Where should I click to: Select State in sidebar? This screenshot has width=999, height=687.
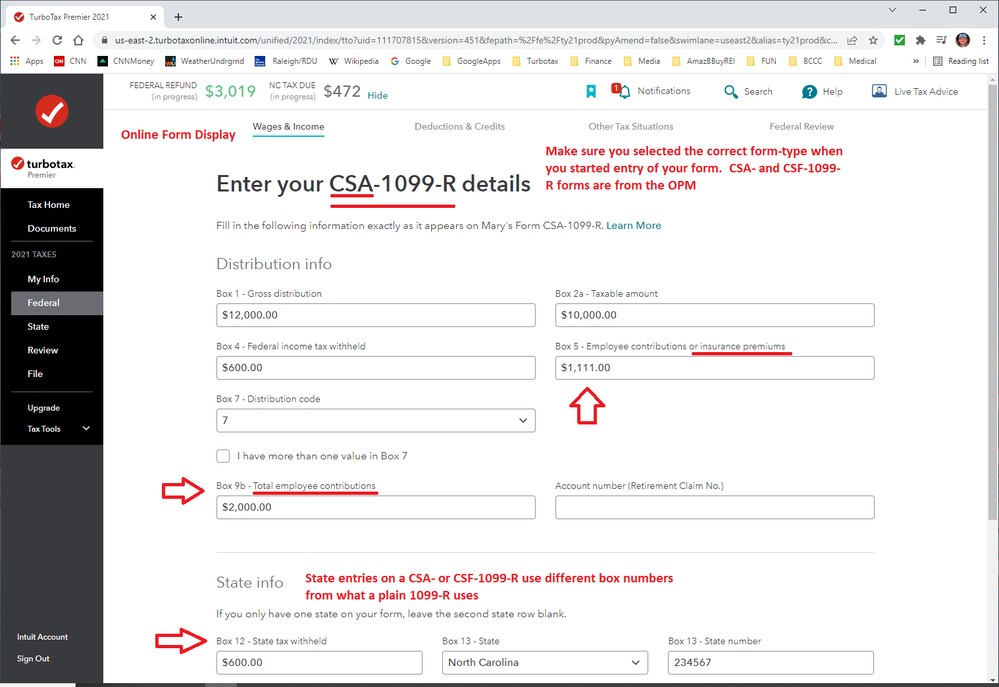[38, 326]
